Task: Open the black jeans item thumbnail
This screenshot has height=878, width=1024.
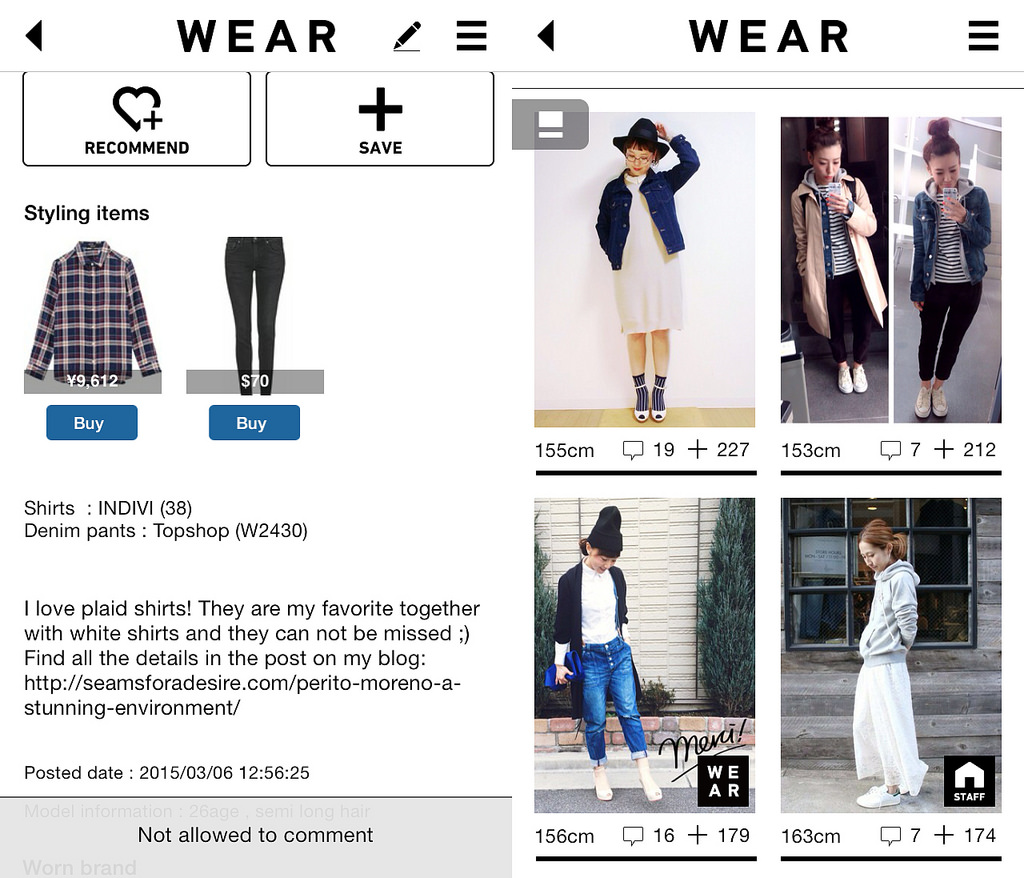Action: point(255,316)
